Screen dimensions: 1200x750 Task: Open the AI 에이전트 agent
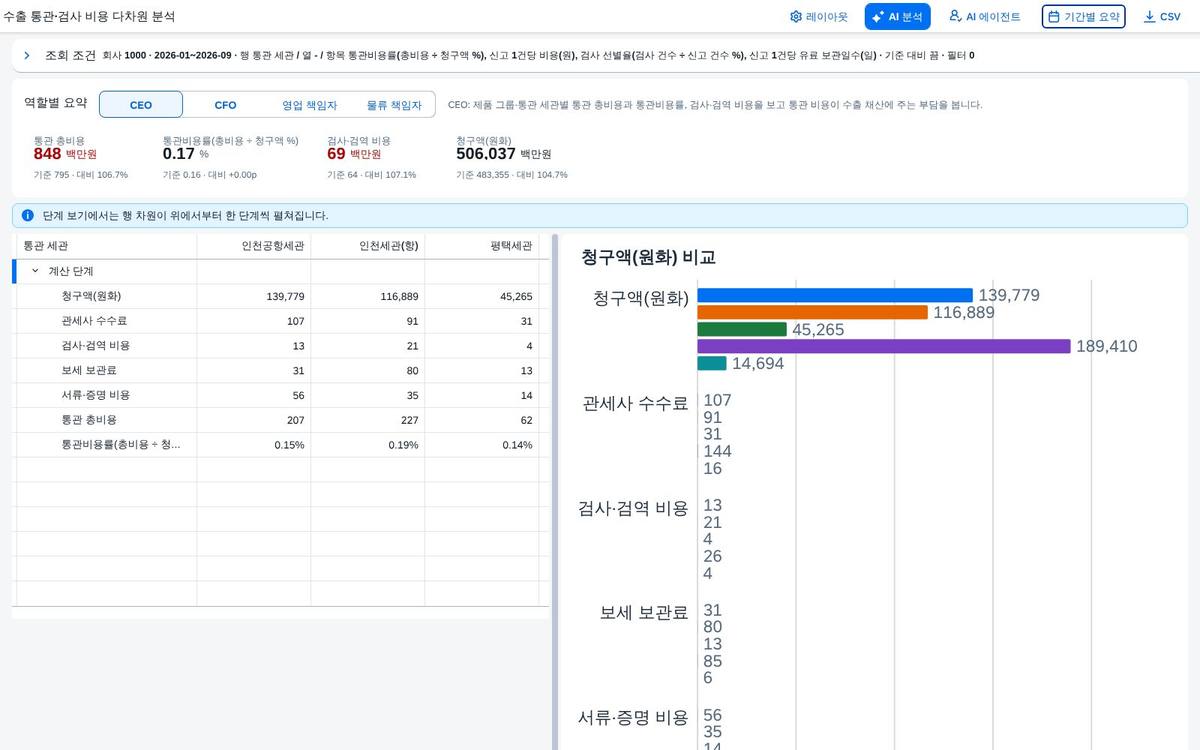point(984,17)
